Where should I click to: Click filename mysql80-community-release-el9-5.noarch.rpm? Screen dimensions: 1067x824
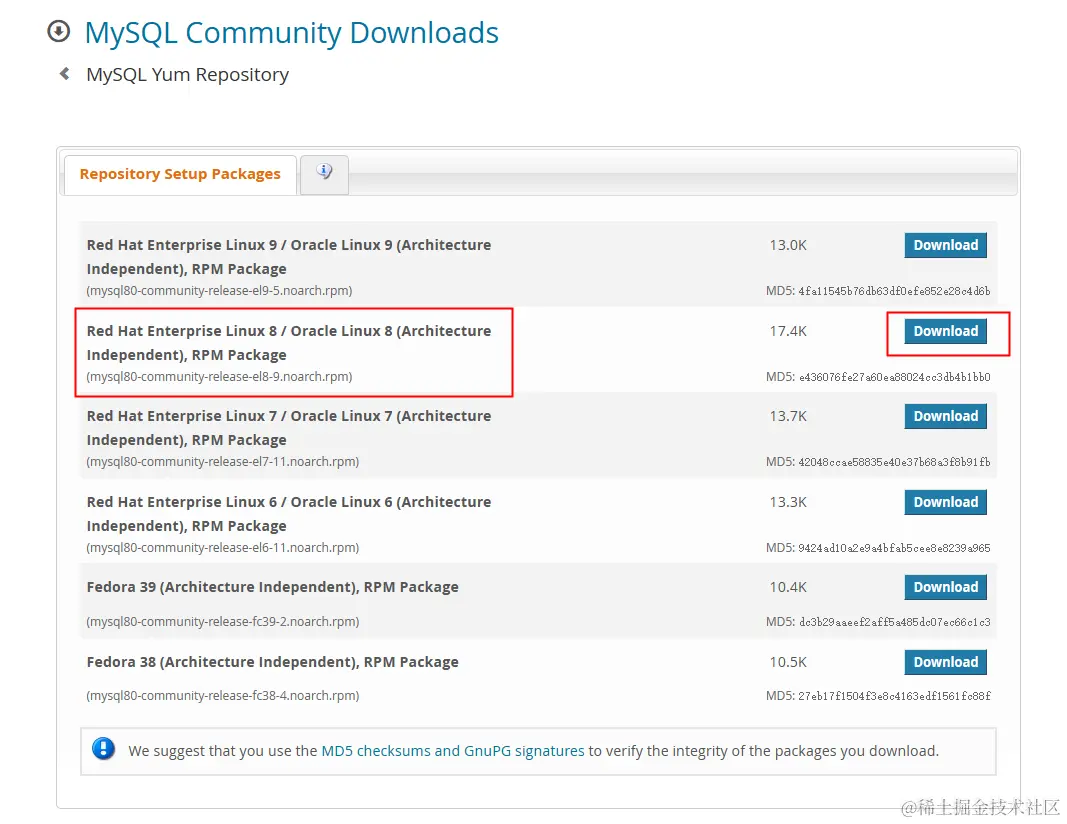[x=219, y=291]
